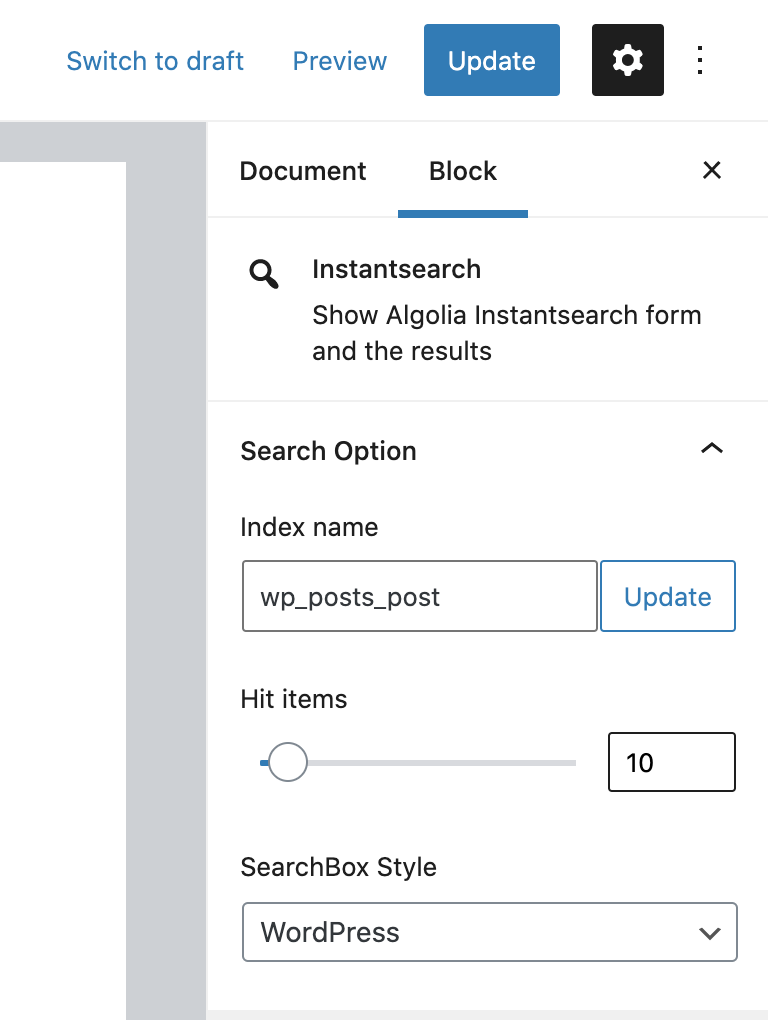
Task: Open the three-dot more options menu
Action: pyautogui.click(x=700, y=61)
